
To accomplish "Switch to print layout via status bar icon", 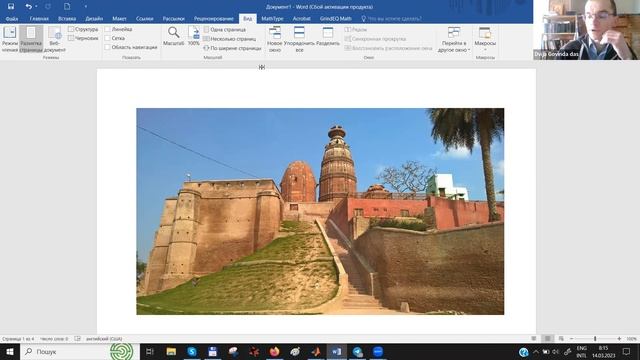I will click(547, 339).
